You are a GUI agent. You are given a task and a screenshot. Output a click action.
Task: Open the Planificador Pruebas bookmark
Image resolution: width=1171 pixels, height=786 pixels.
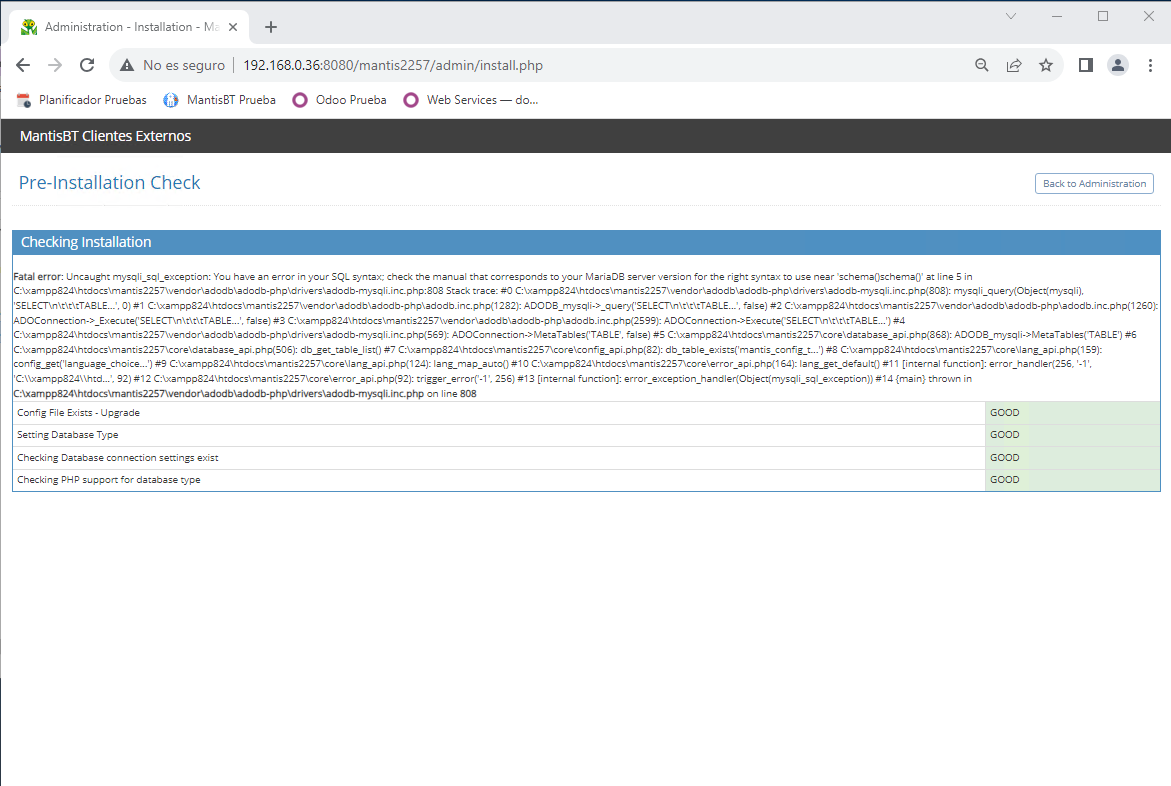(x=82, y=100)
